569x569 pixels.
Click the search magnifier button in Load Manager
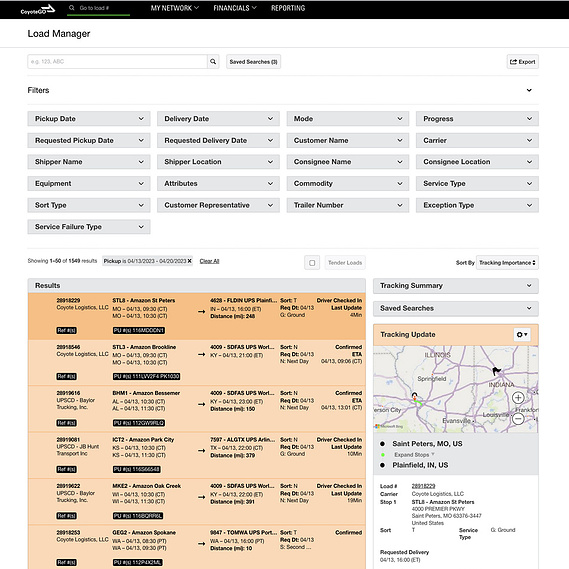[x=213, y=62]
